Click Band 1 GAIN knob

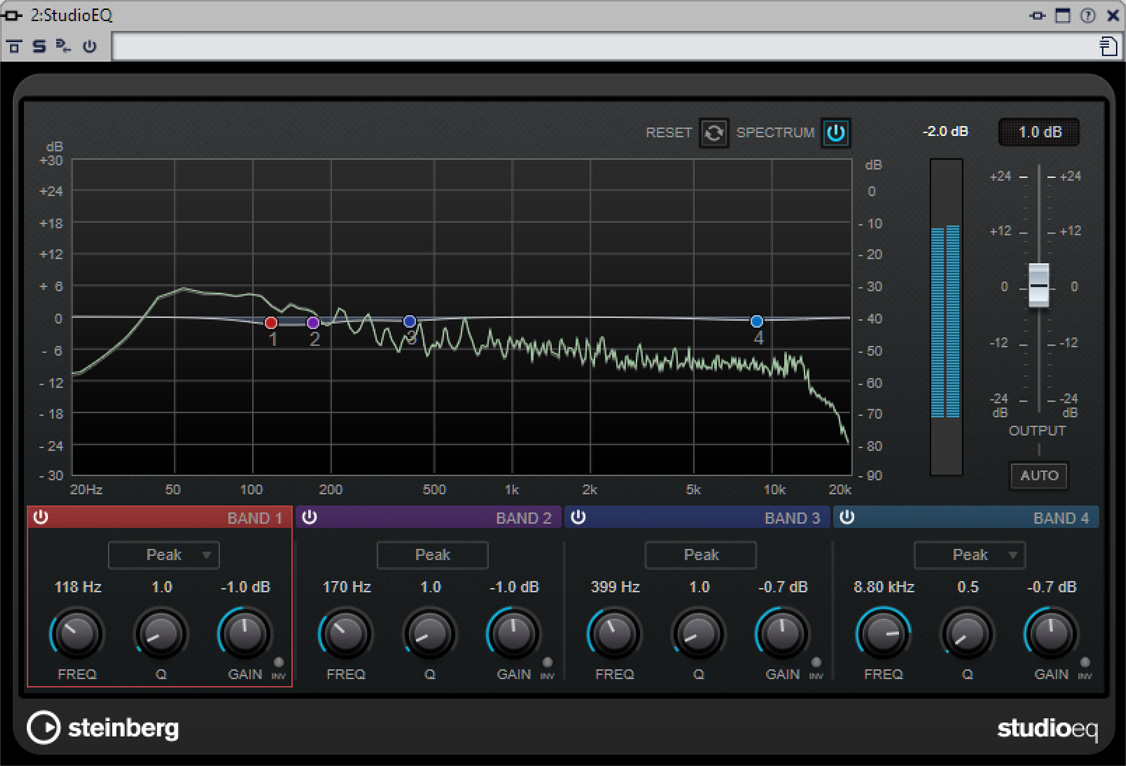[245, 634]
